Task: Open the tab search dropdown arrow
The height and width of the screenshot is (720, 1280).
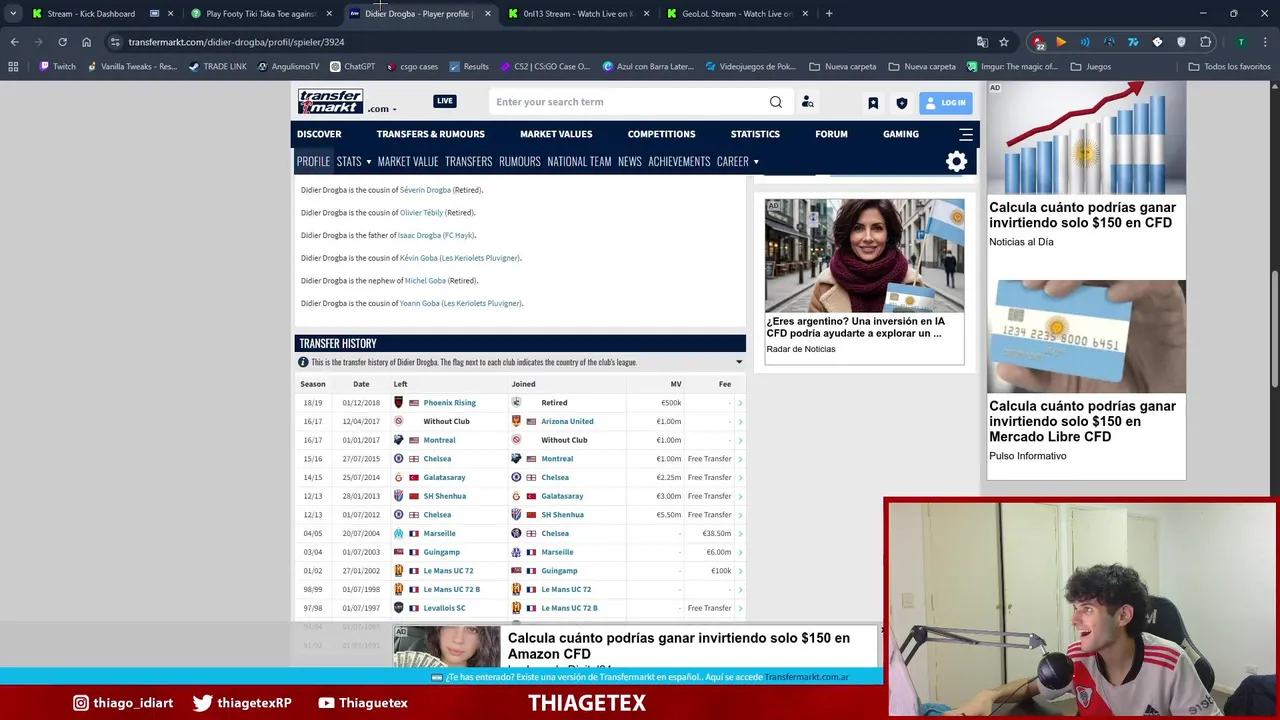Action: [x=13, y=14]
